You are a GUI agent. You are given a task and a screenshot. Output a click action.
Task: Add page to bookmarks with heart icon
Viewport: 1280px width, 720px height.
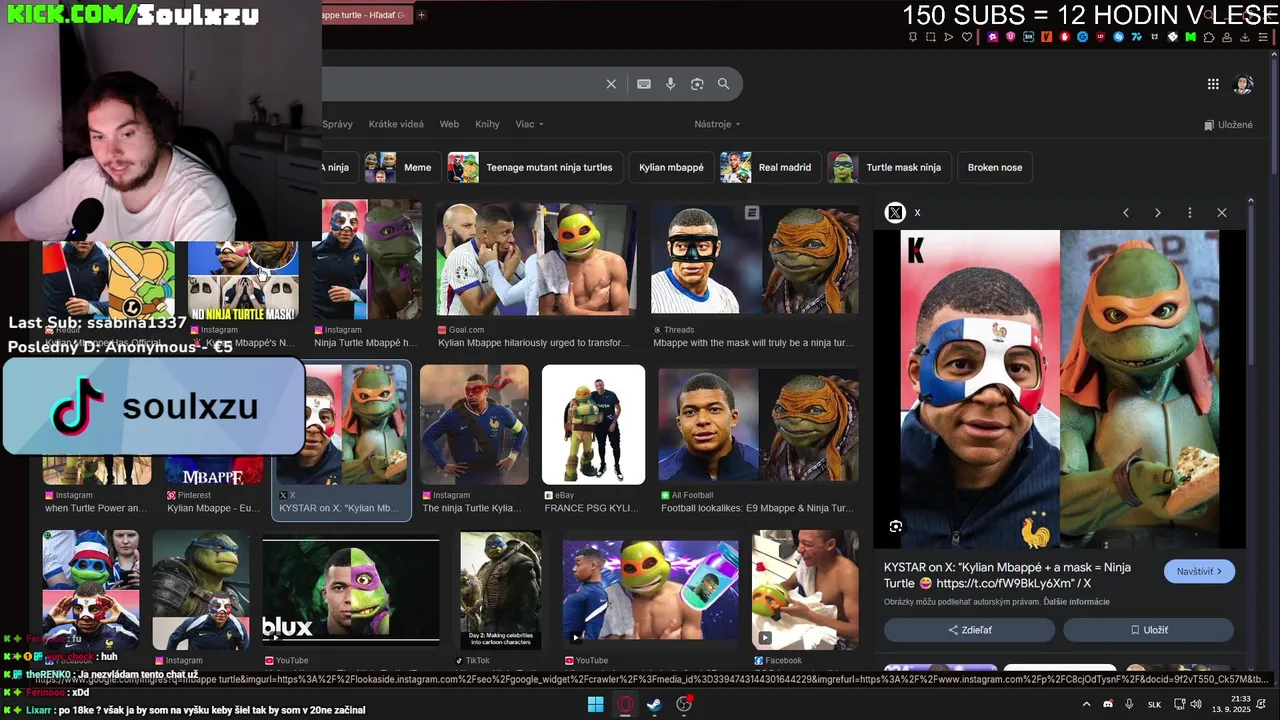pos(967,37)
